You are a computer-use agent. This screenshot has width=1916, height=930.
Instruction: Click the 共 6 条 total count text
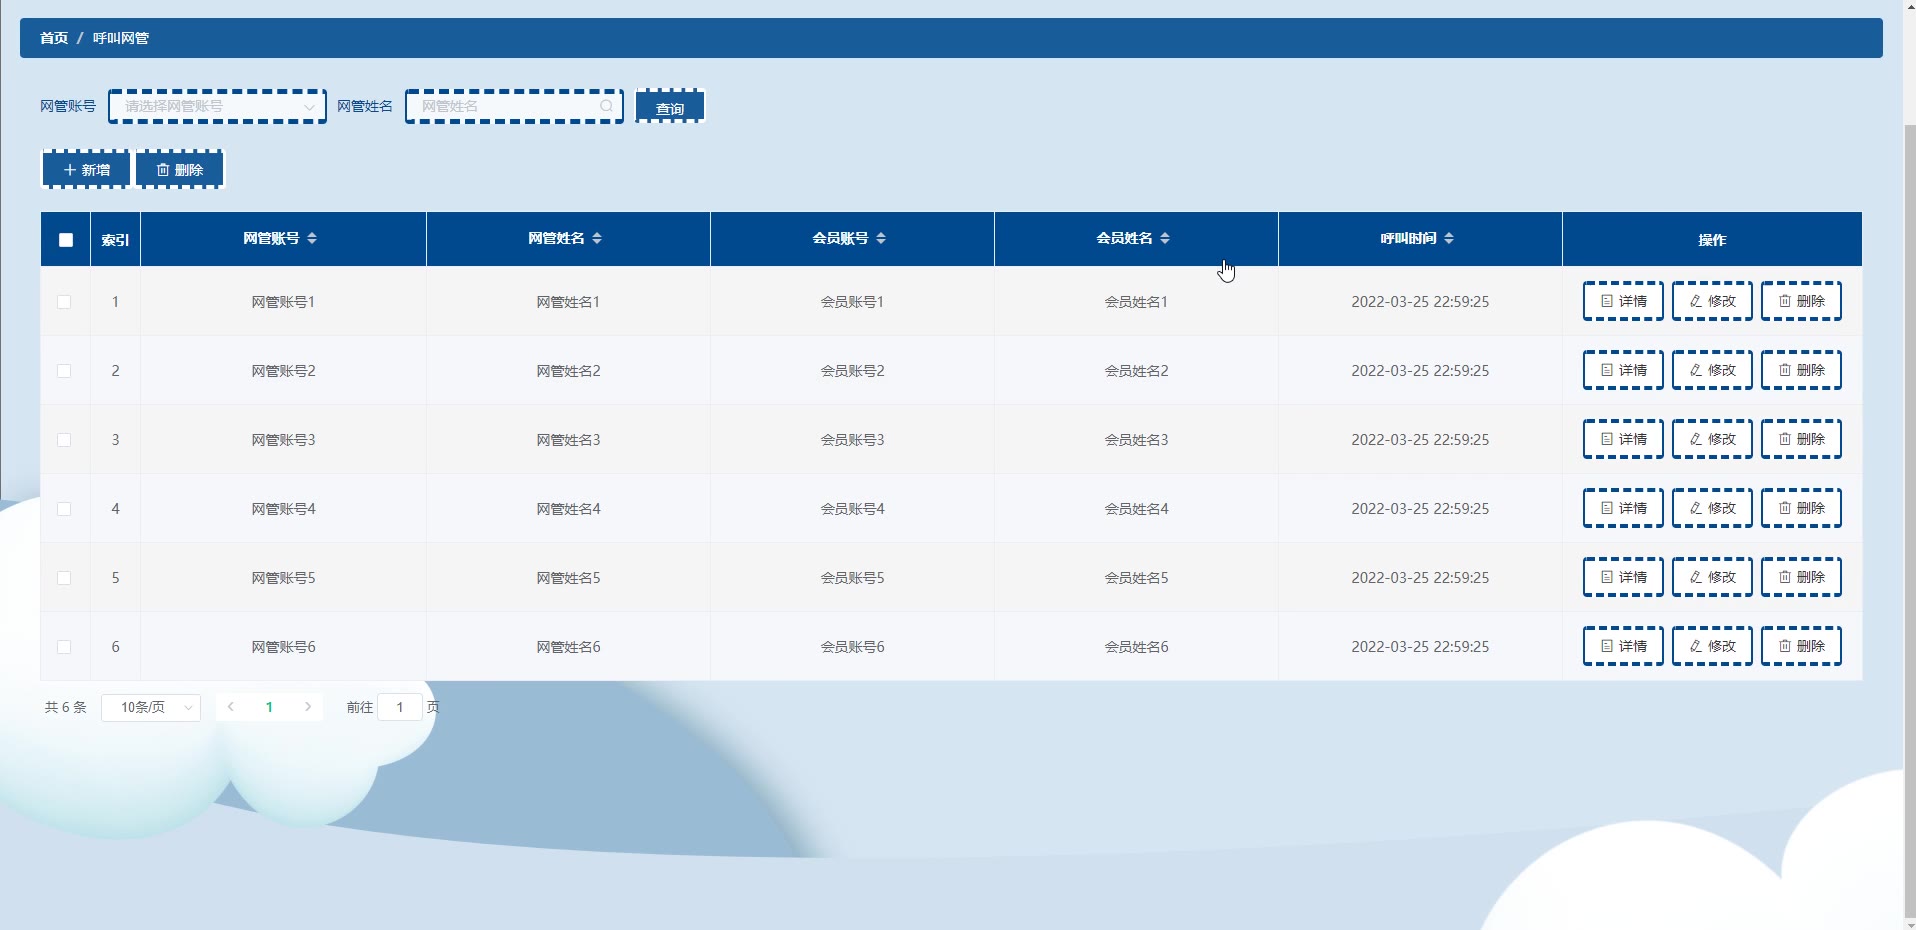click(x=66, y=707)
